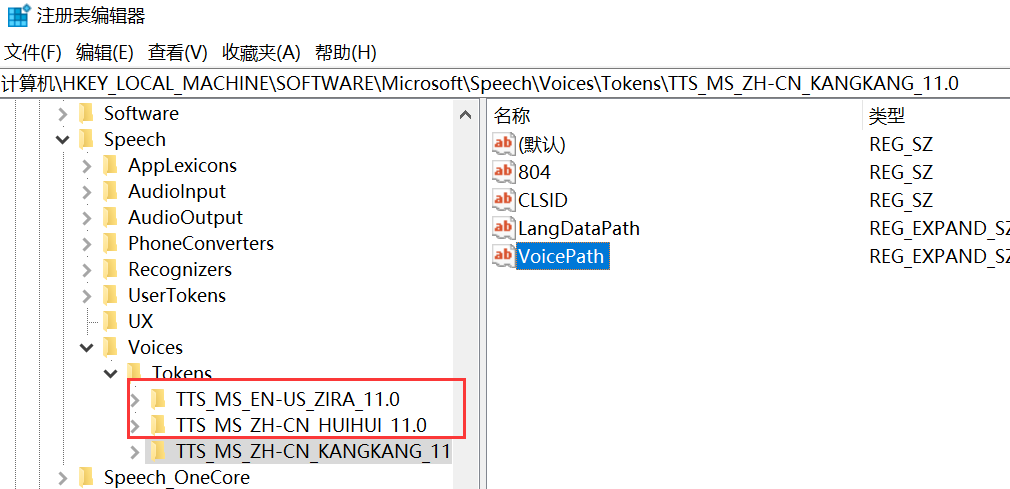Click the PhoneConverters folder icon

(110, 244)
